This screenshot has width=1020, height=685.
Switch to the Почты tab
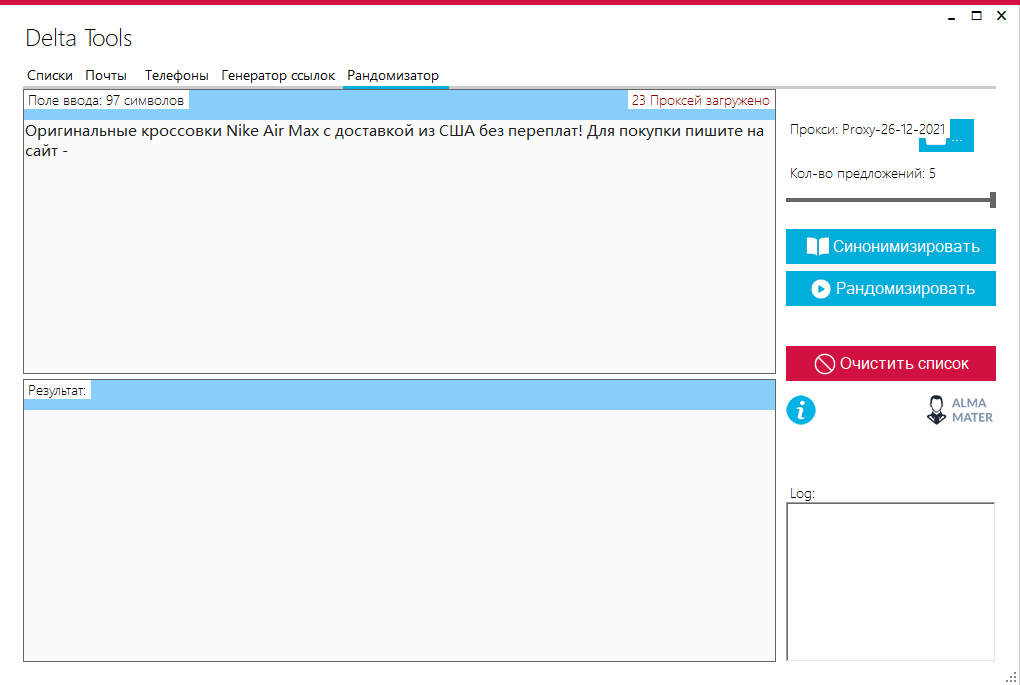point(106,75)
